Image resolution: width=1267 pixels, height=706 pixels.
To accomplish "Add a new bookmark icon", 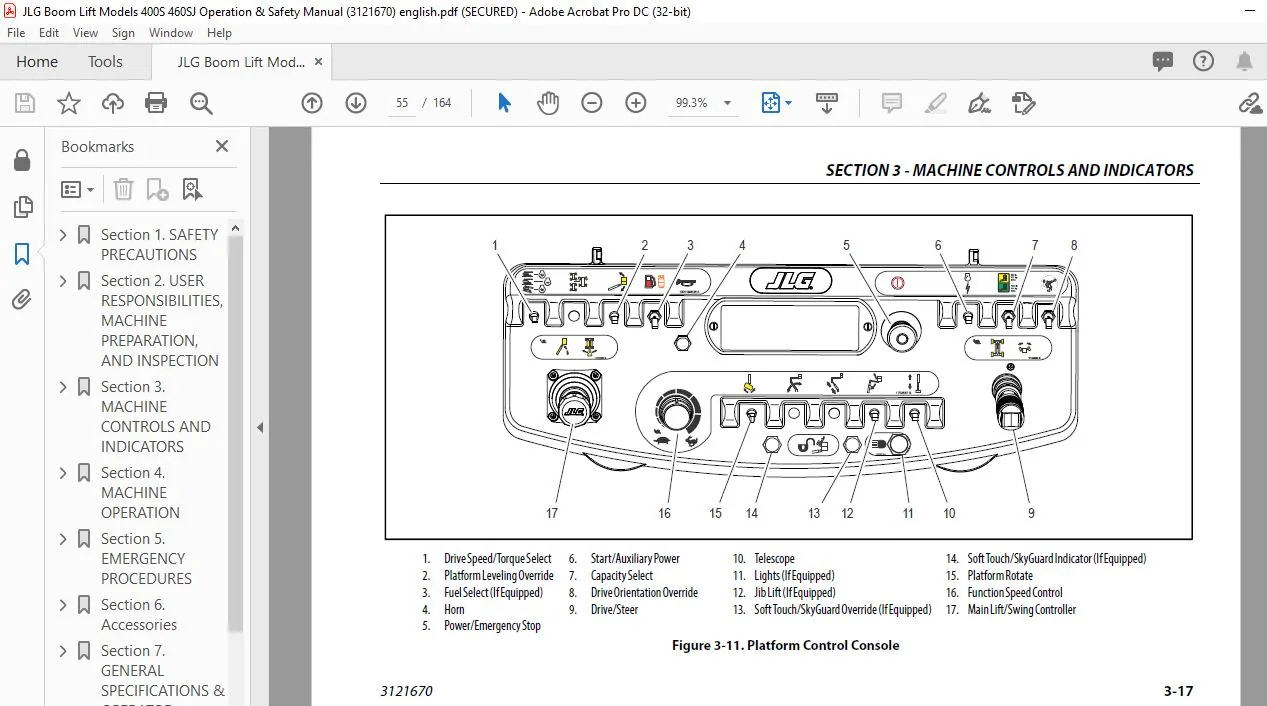I will pyautogui.click(x=157, y=189).
